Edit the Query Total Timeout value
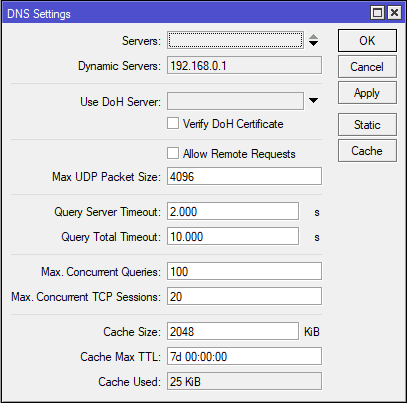Image resolution: width=407 pixels, height=403 pixels. (x=233, y=236)
